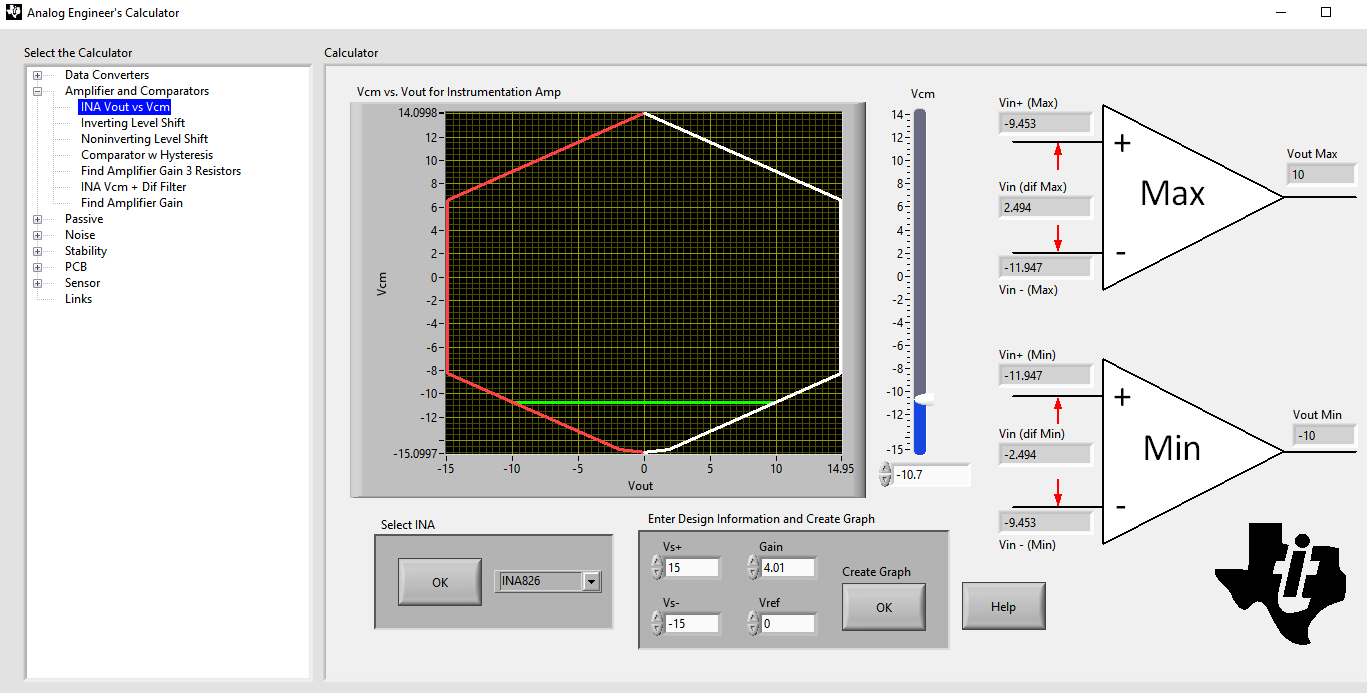This screenshot has height=693, width=1367.
Task: Expand the Data Converters category
Action: (37, 74)
